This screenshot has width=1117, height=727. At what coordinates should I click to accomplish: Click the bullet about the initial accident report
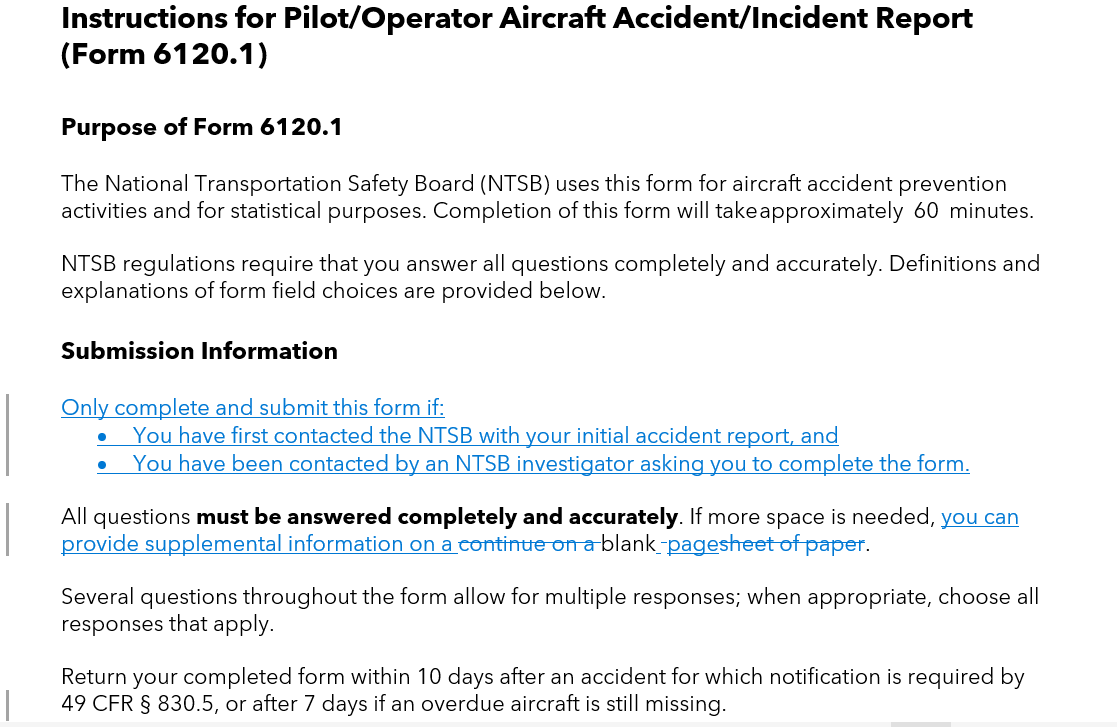click(485, 436)
